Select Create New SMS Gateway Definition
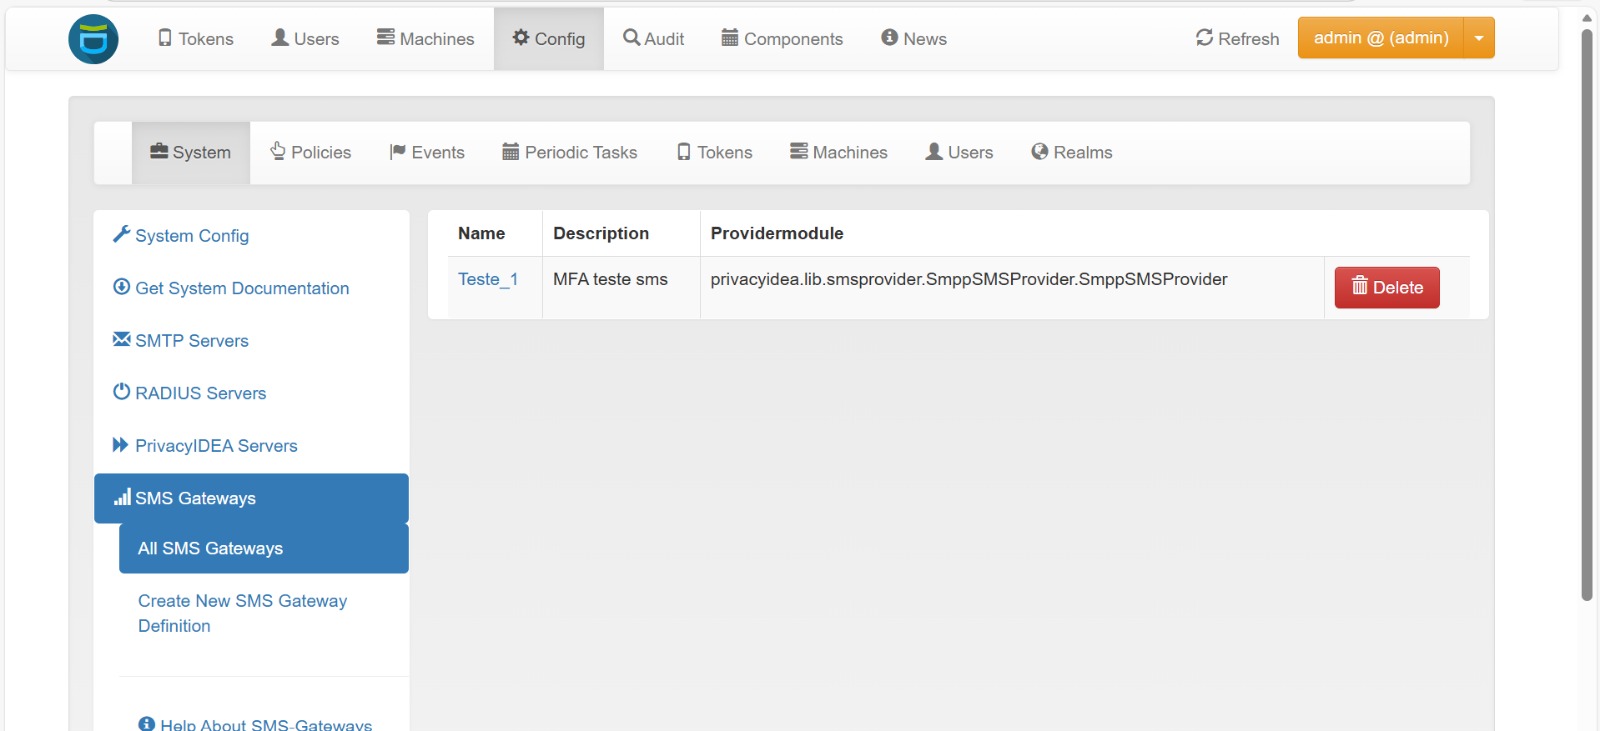Viewport: 1600px width, 731px height. tap(242, 613)
